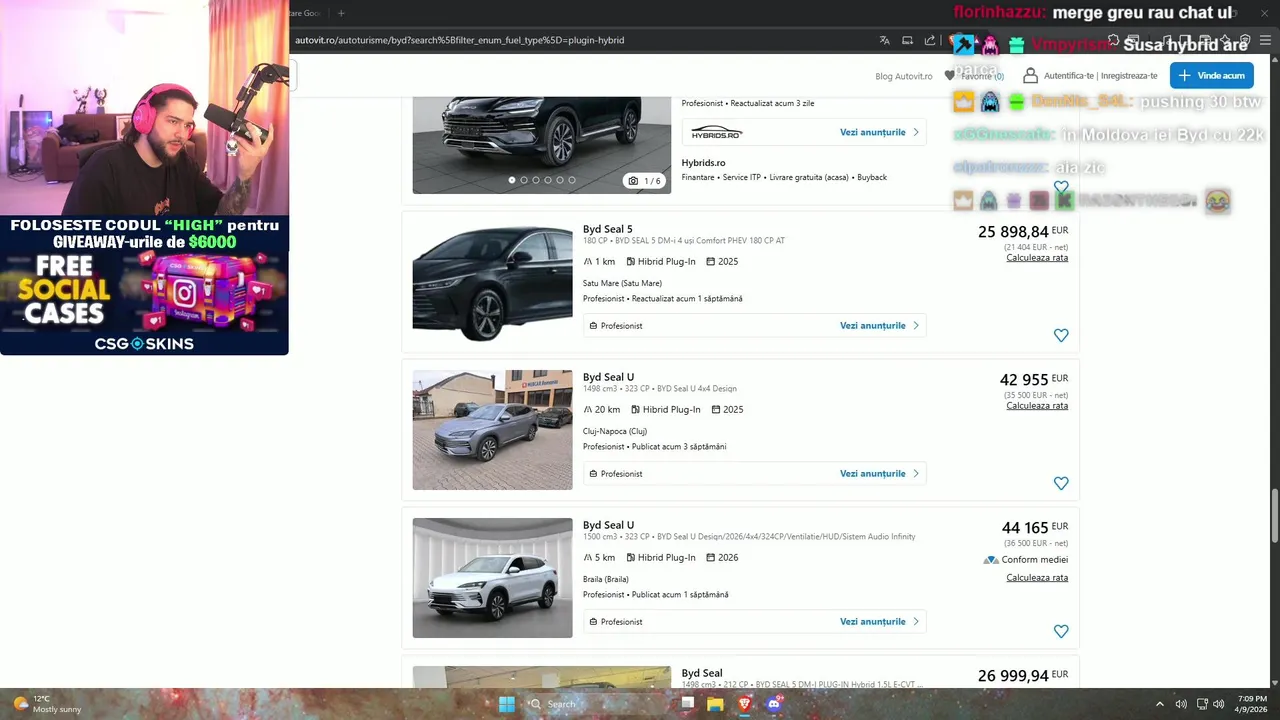Click the mileage icon beside 5 km
1280x720 pixels.
click(x=588, y=558)
